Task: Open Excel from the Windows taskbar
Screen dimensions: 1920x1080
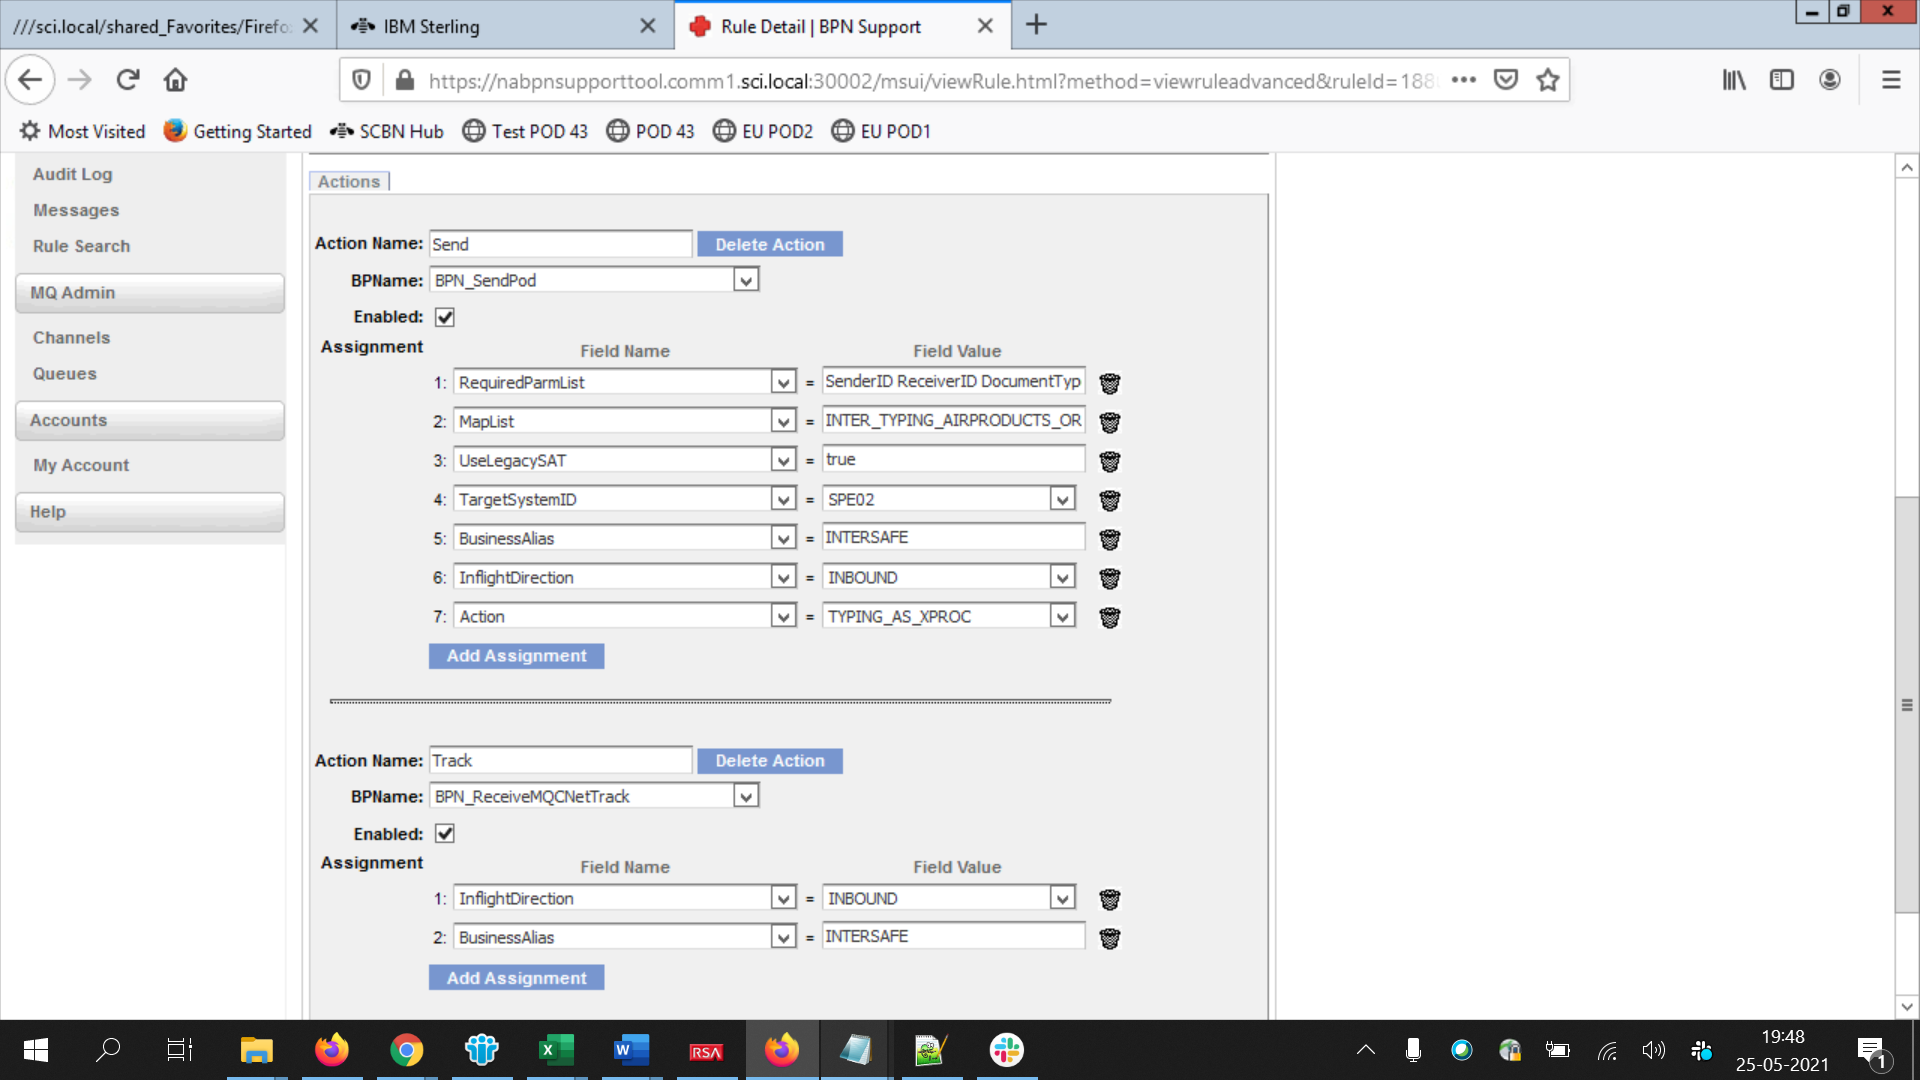Action: pyautogui.click(x=555, y=1050)
